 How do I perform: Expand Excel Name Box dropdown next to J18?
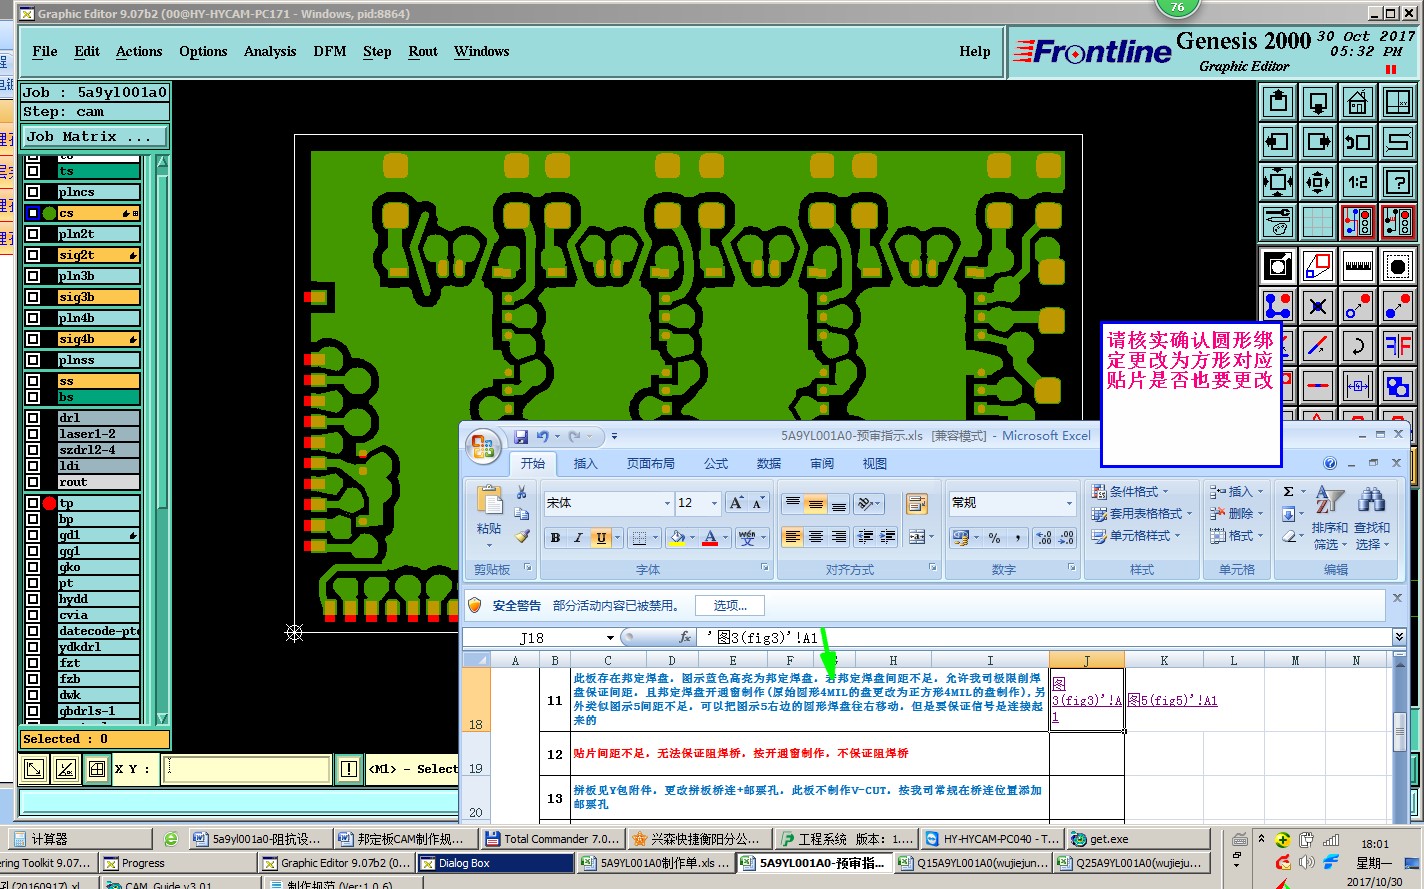pyautogui.click(x=610, y=638)
